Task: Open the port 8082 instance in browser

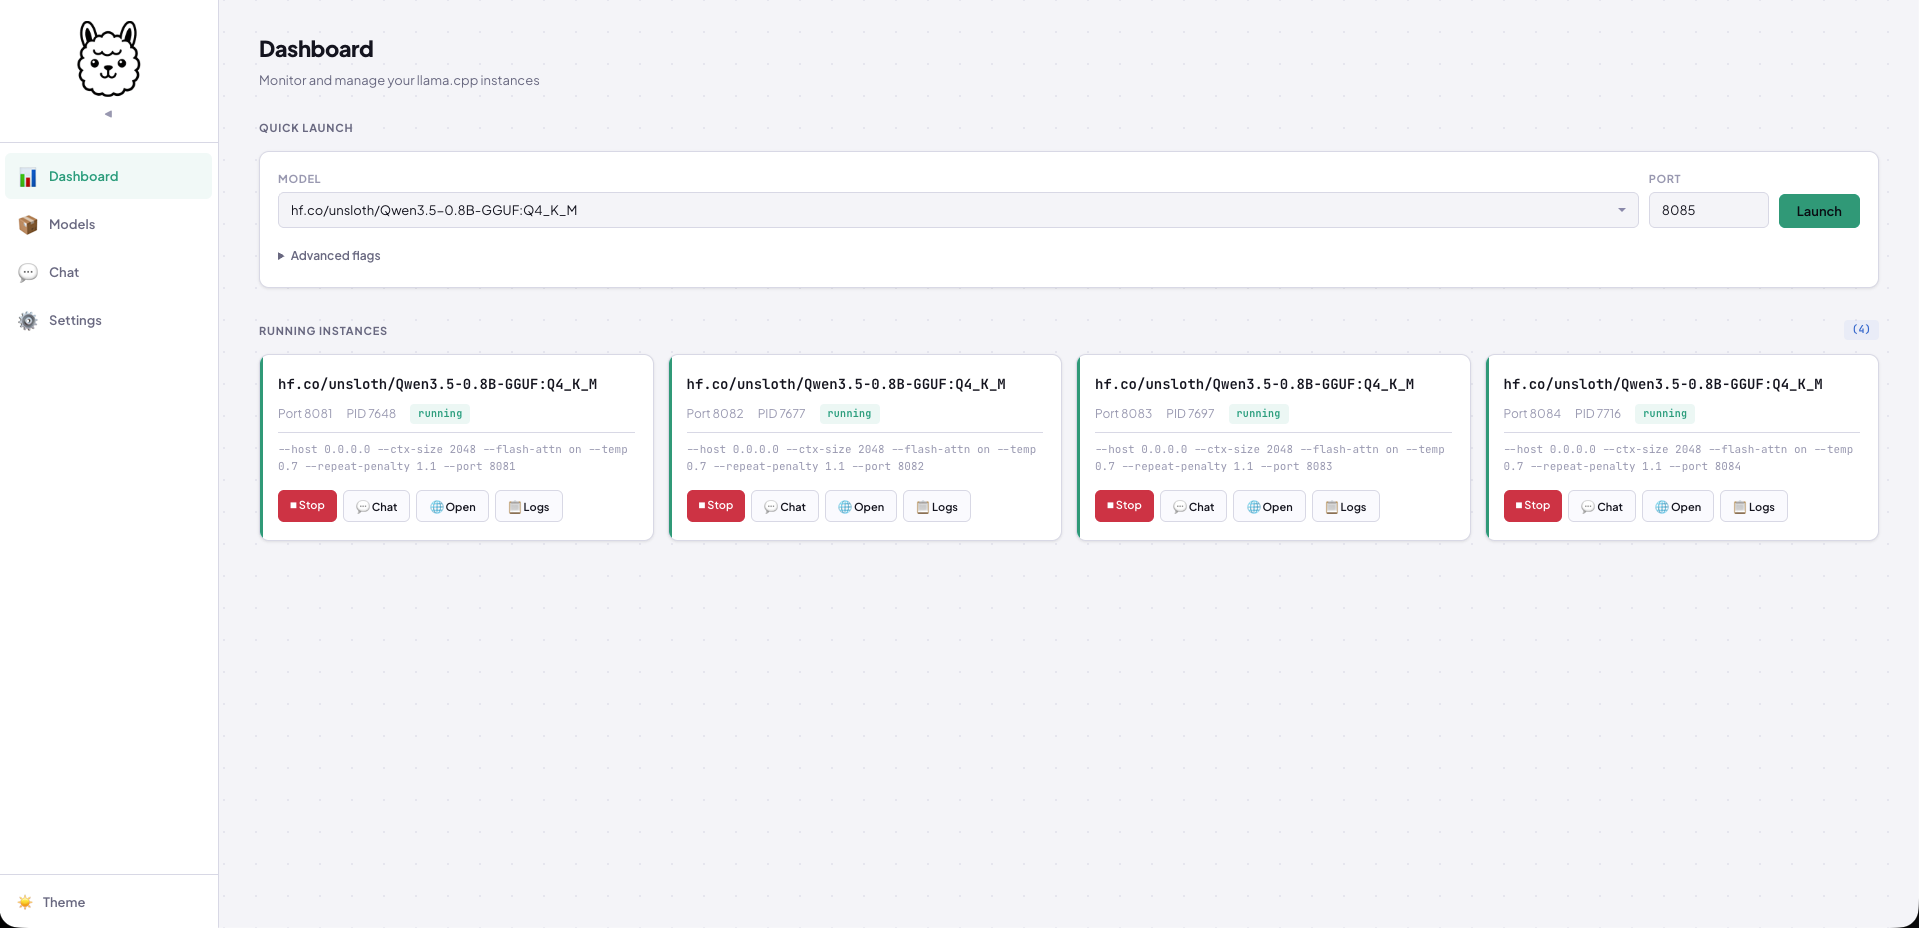Action: (x=861, y=506)
